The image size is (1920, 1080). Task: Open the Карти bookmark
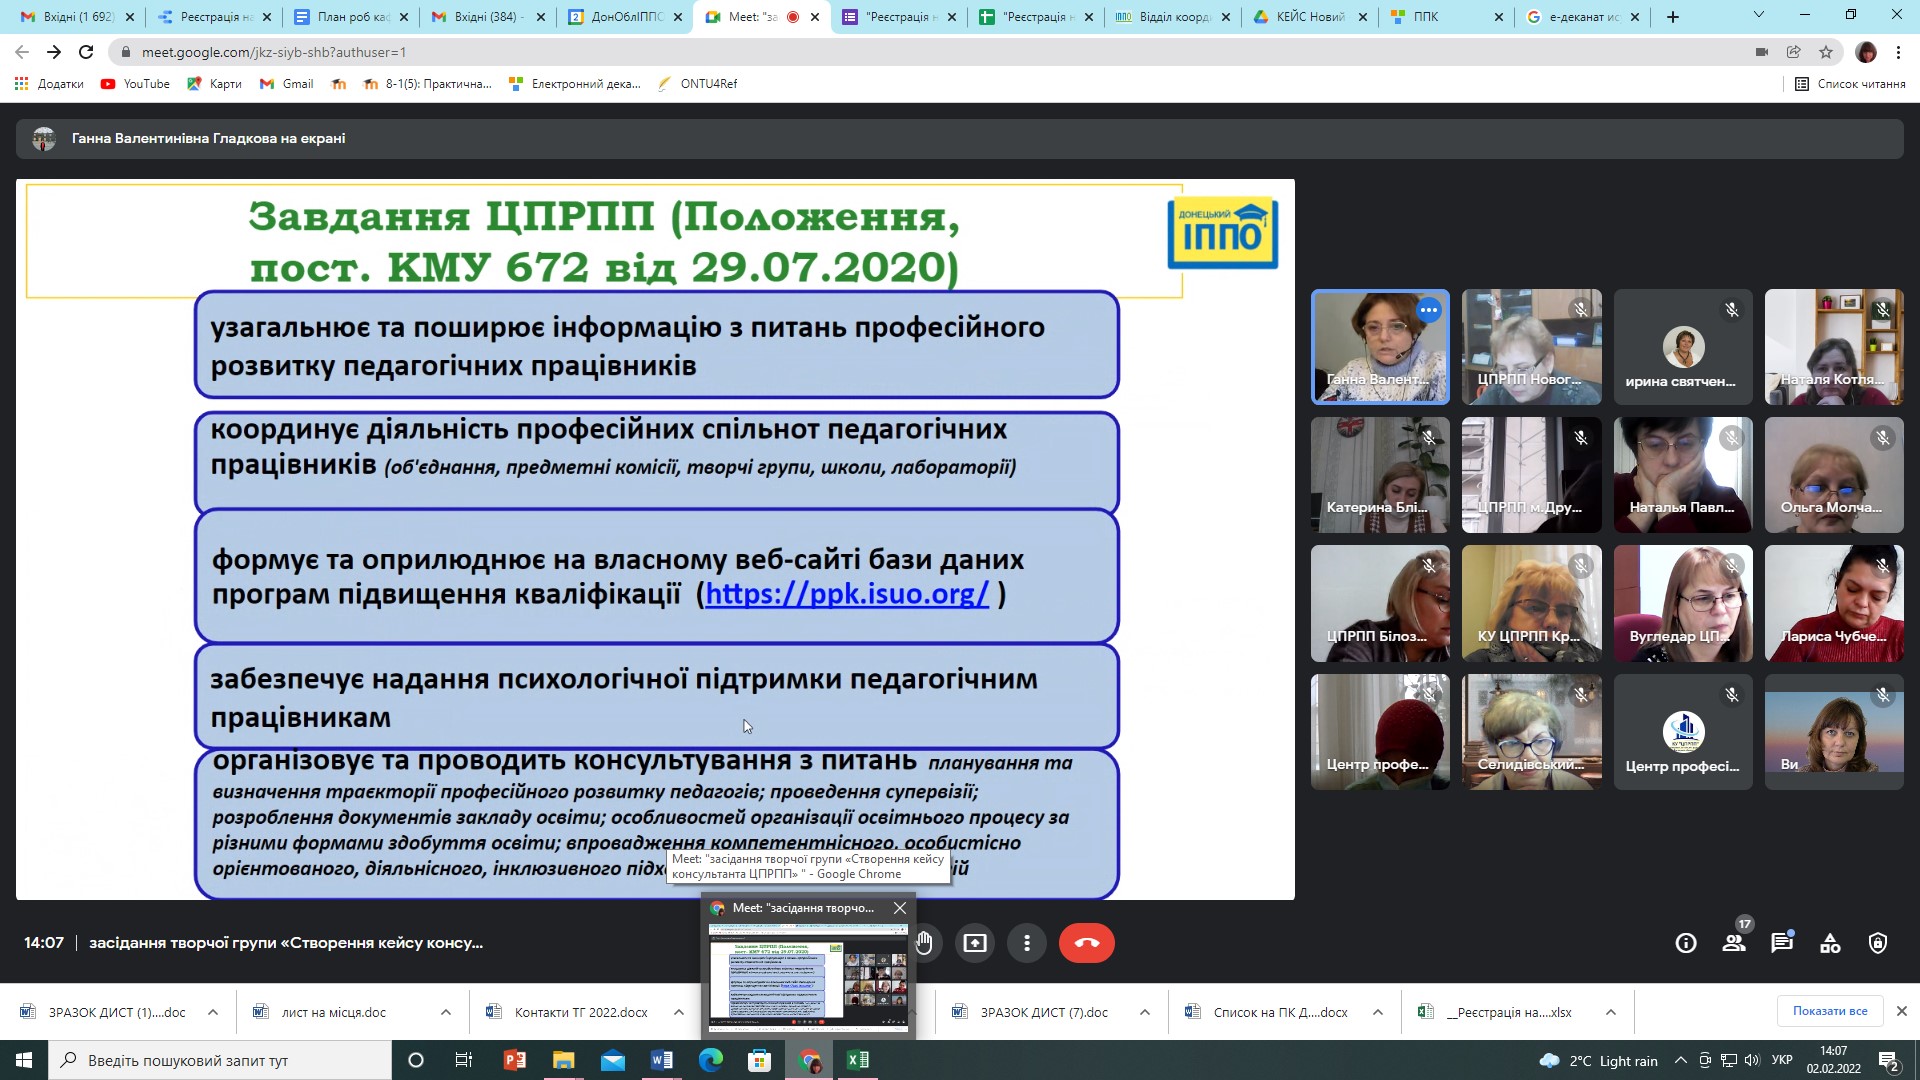pyautogui.click(x=214, y=84)
